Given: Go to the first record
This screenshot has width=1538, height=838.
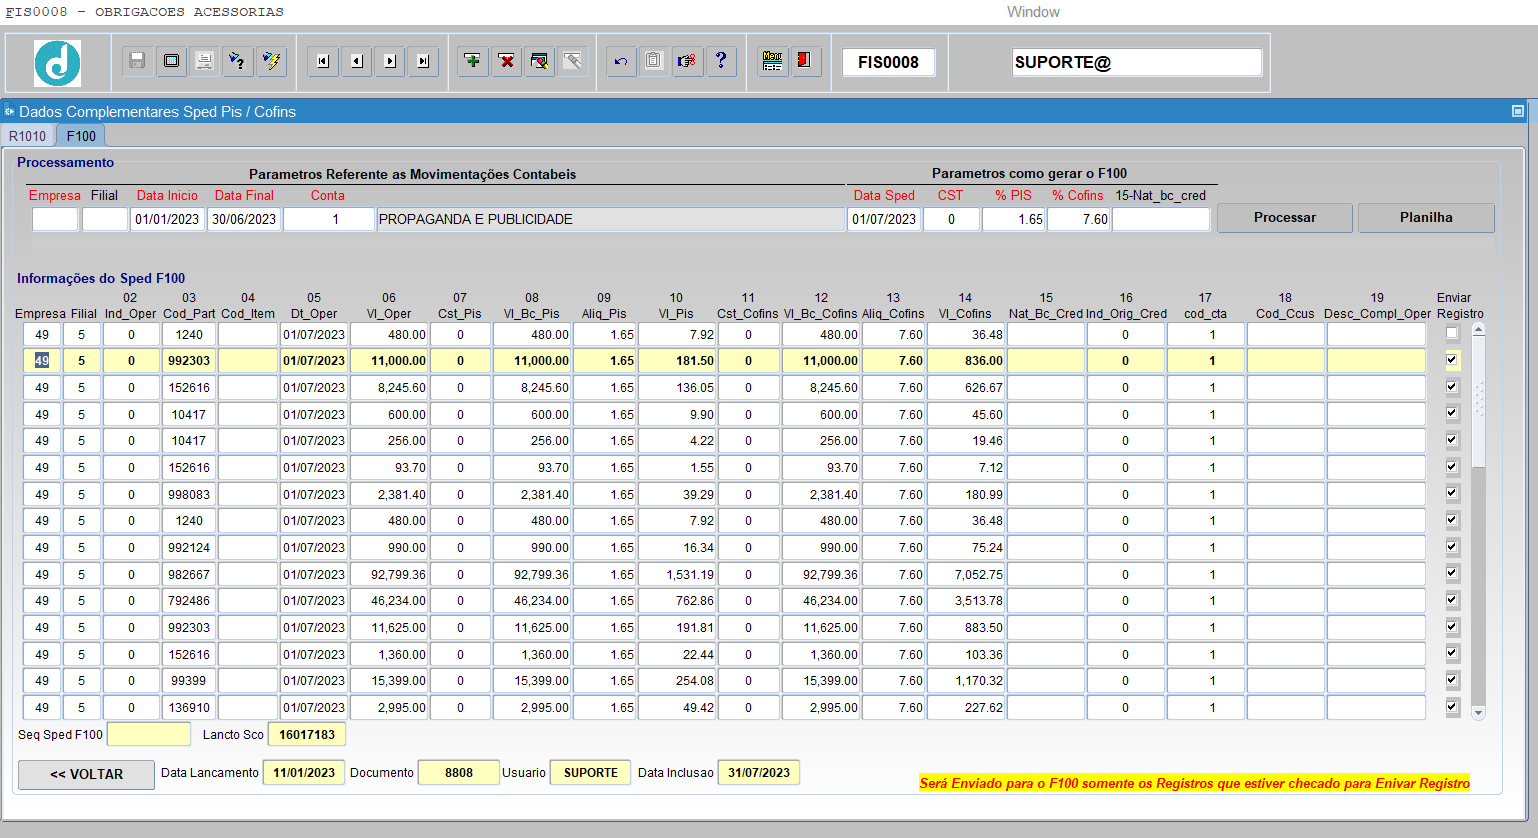Looking at the screenshot, I should tap(322, 61).
